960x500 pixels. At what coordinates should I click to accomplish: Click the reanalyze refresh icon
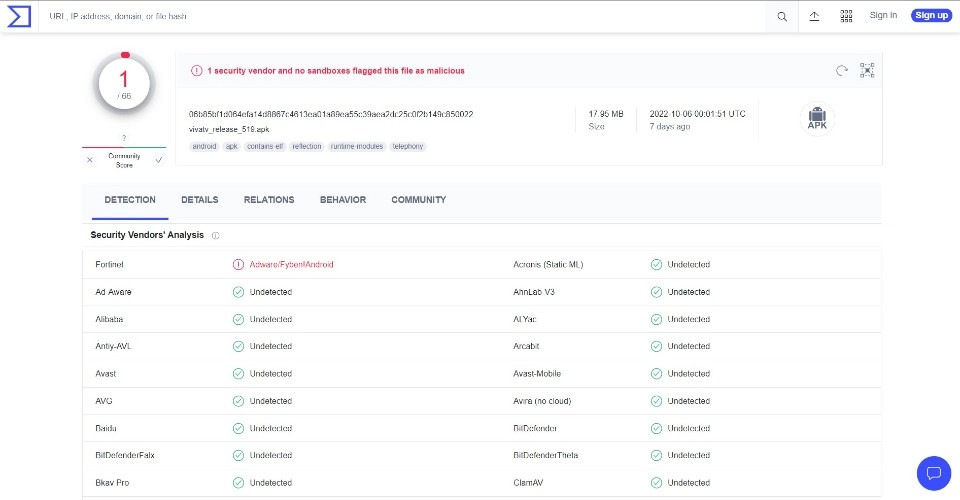[x=842, y=70]
